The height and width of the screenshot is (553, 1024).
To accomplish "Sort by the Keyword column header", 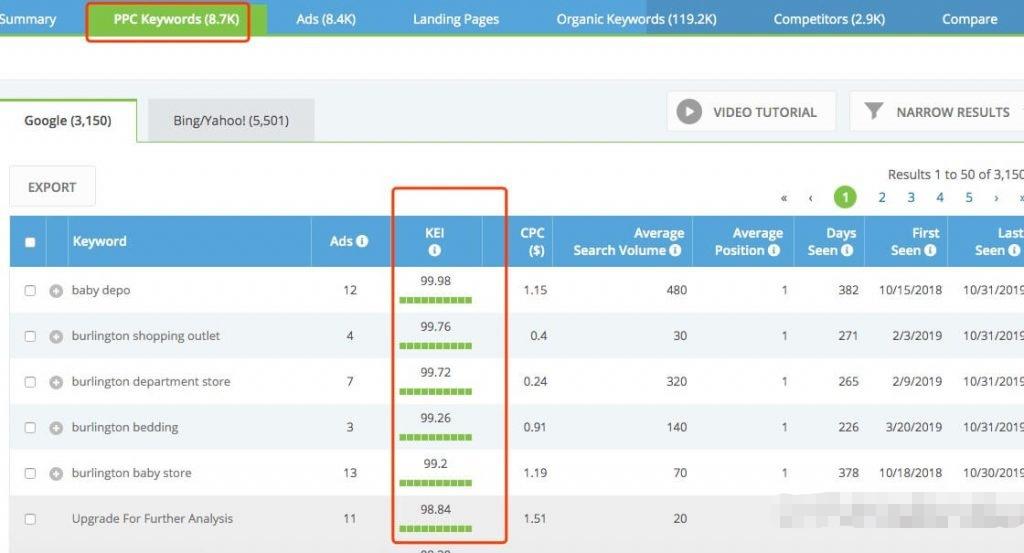I will point(99,241).
